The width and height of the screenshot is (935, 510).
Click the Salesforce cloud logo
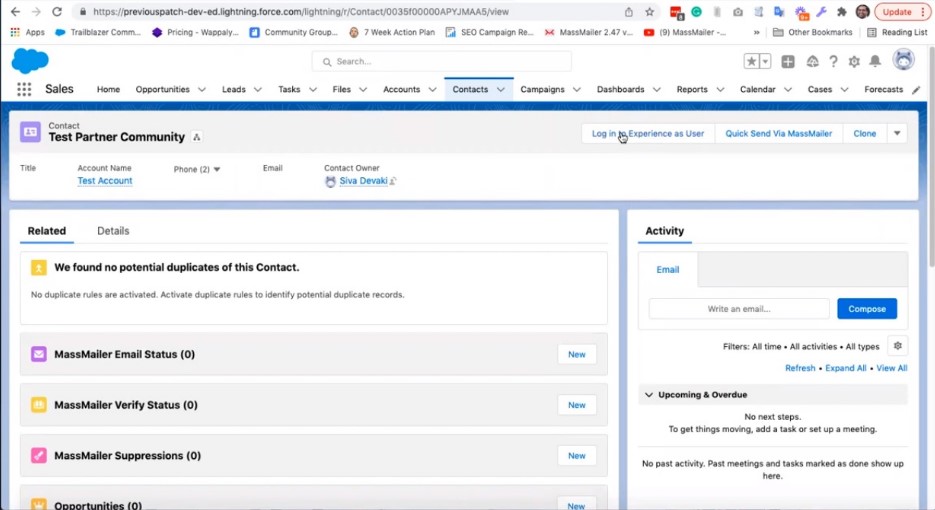[30, 61]
